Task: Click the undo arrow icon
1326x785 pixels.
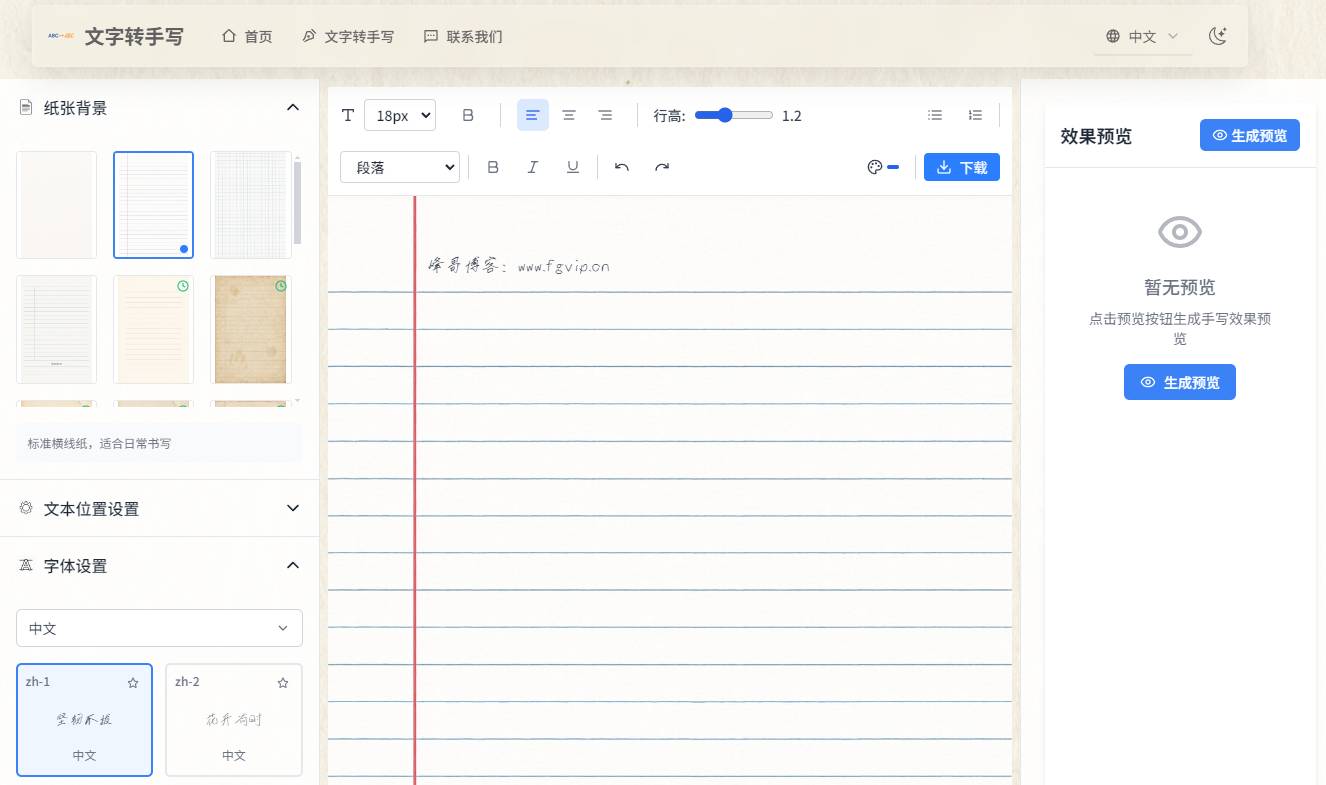Action: 622,167
